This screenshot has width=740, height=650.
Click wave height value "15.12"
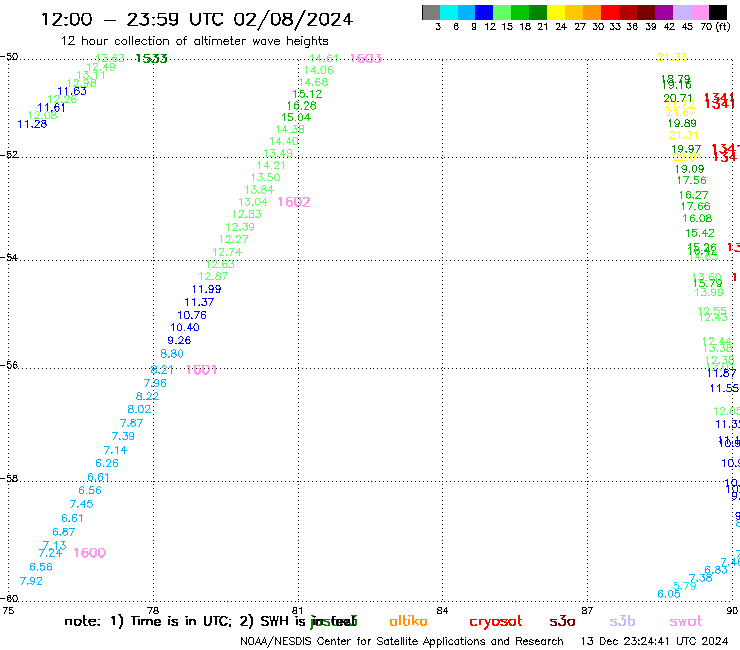pos(307,94)
